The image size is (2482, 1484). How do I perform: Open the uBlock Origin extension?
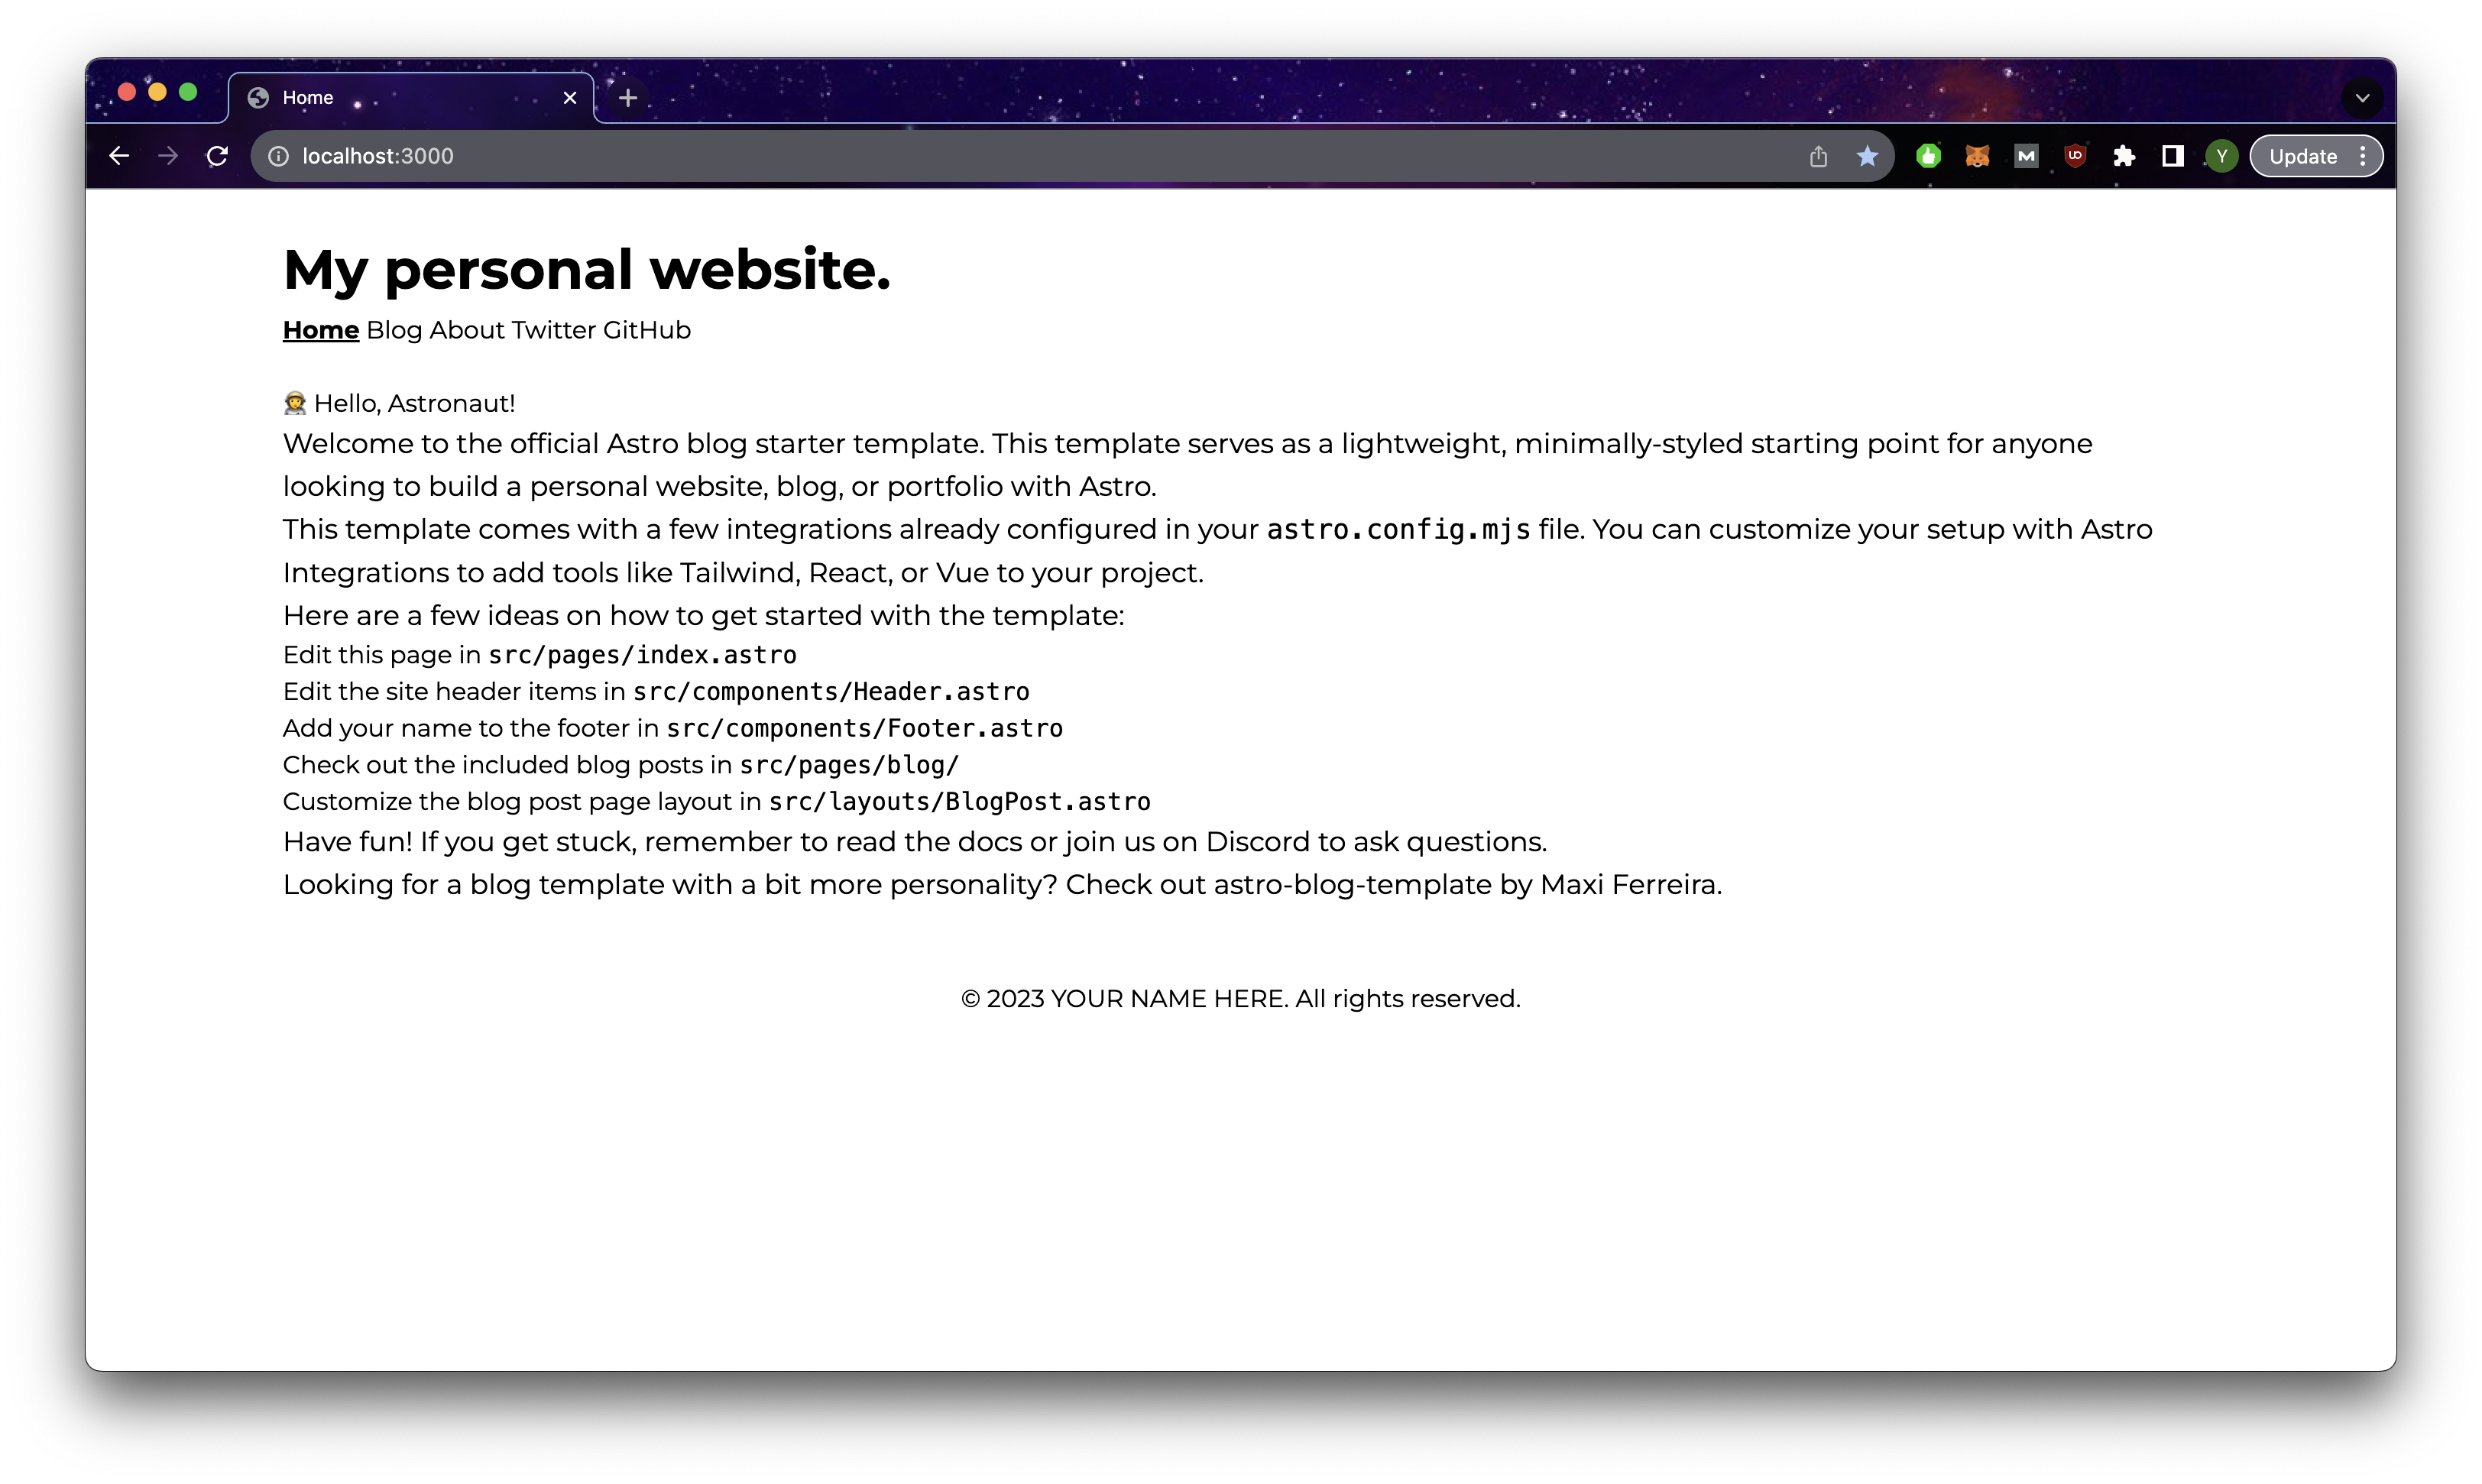point(2075,156)
